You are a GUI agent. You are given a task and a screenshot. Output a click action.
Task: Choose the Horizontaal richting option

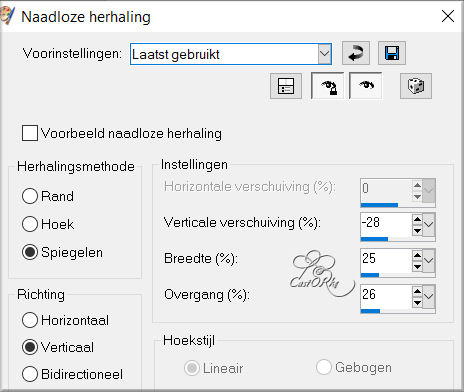tap(30, 320)
